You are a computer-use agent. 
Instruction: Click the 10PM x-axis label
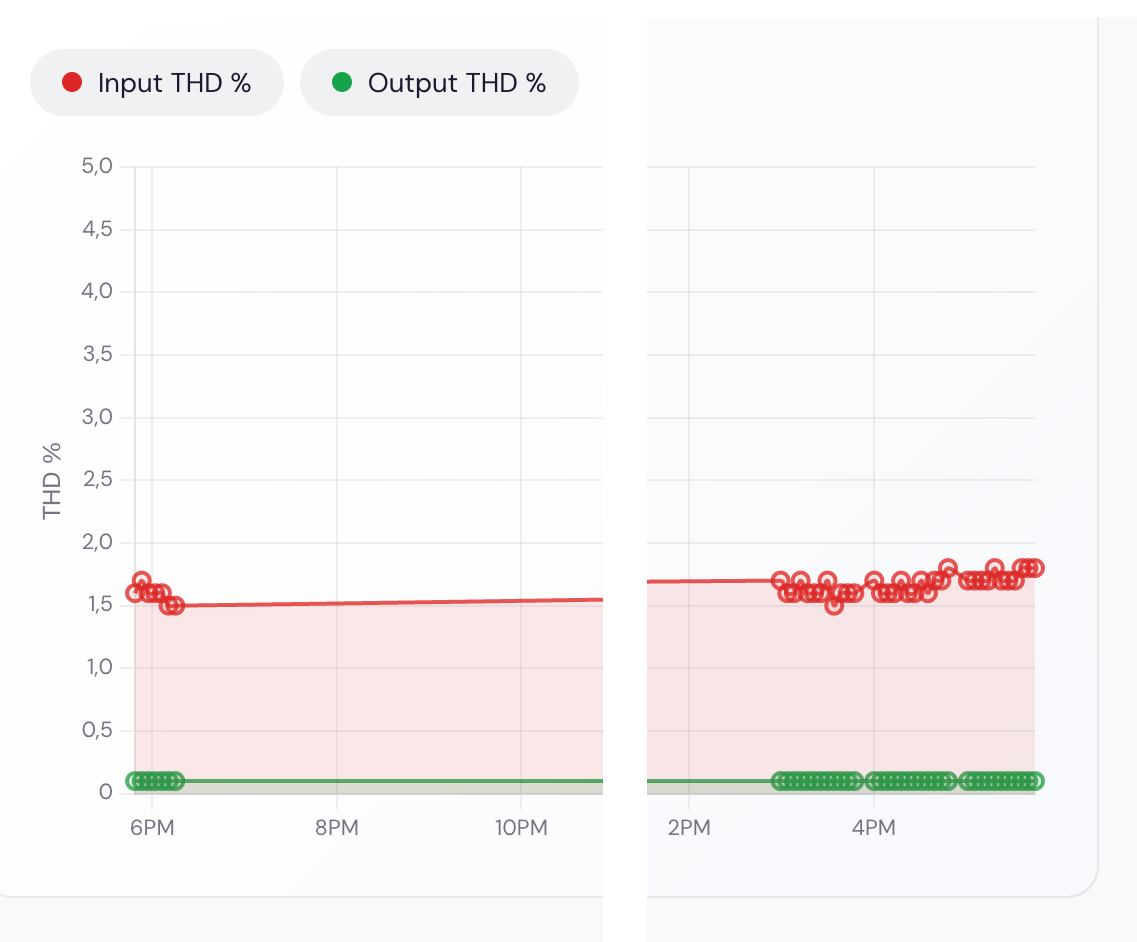click(521, 829)
